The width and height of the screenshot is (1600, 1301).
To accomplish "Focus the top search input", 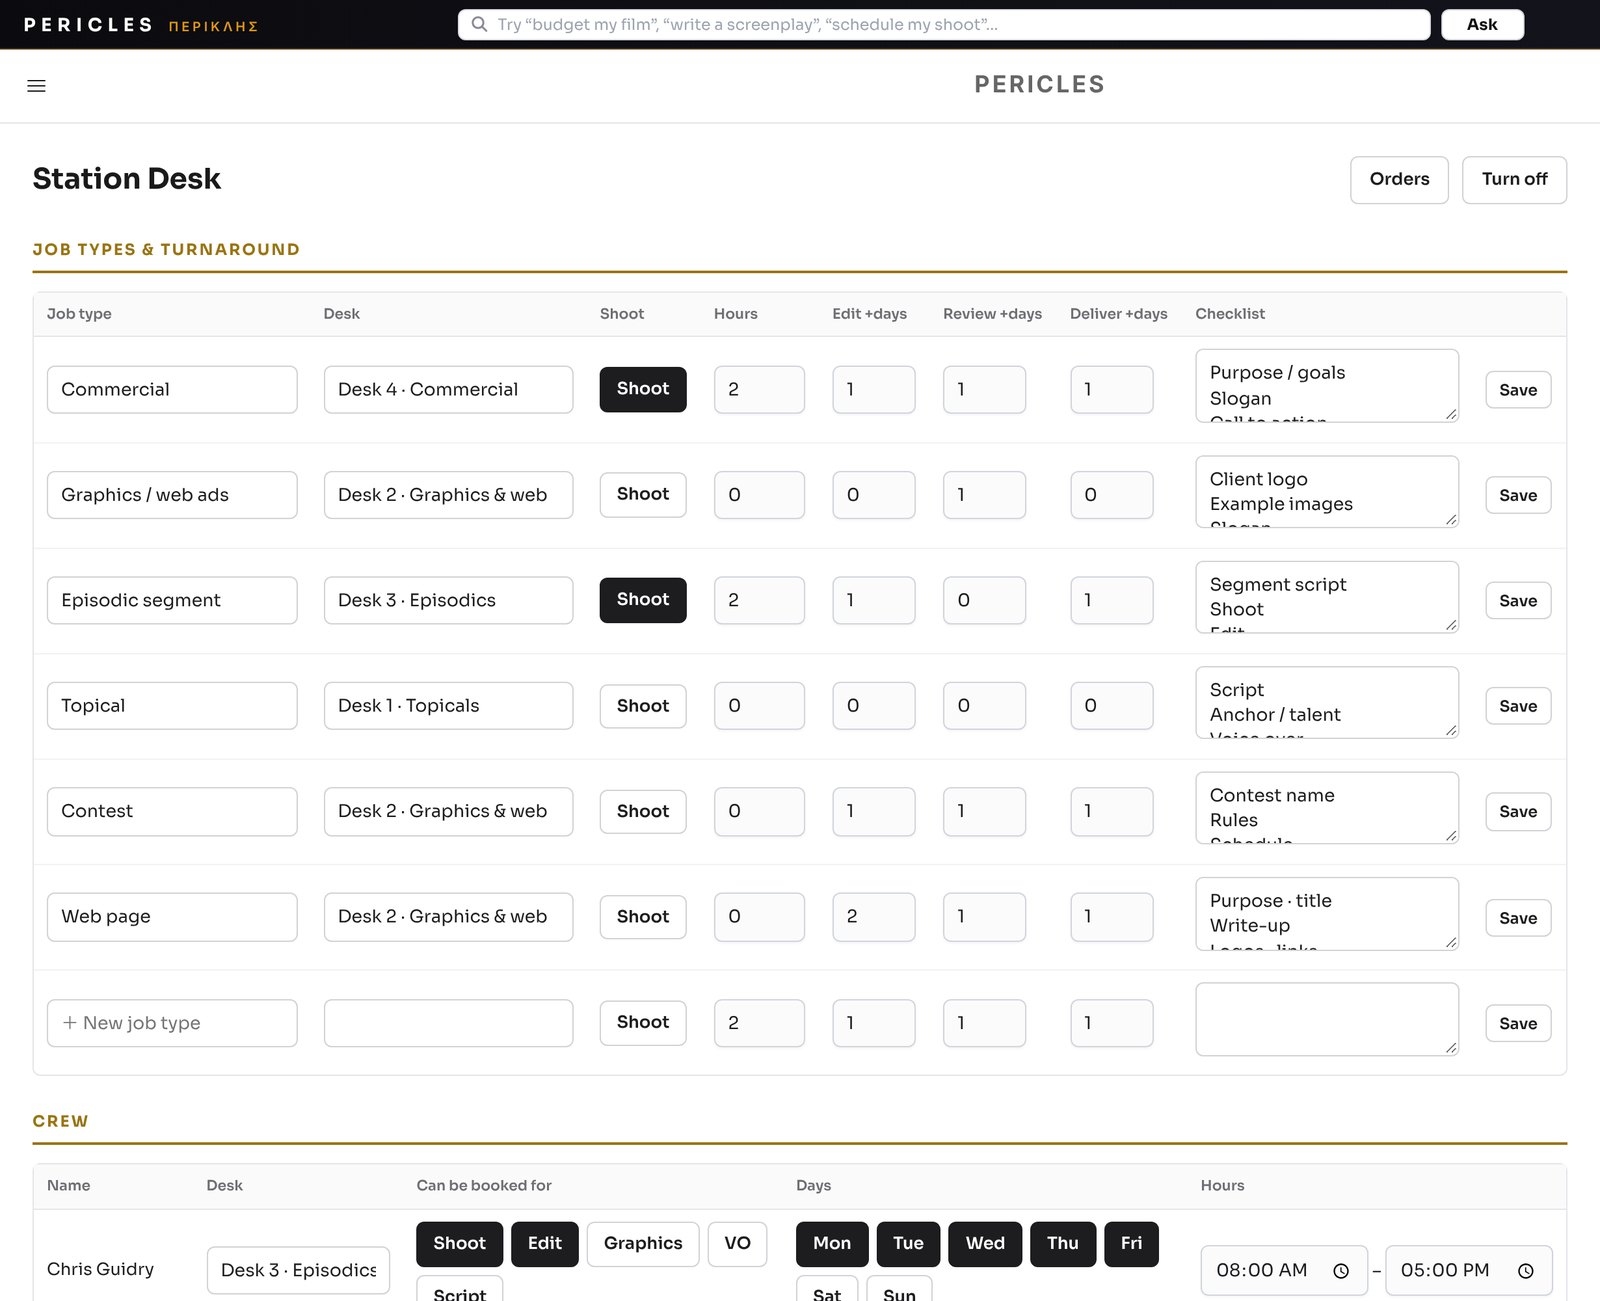I will click(x=944, y=25).
